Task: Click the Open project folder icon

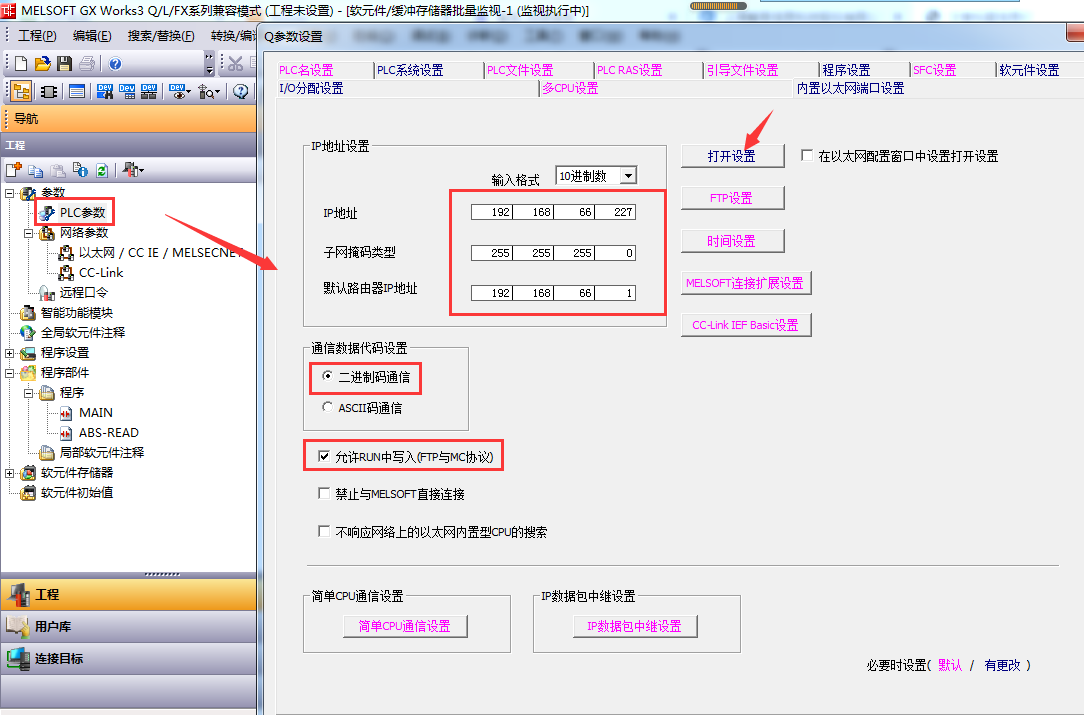Action: [43, 64]
